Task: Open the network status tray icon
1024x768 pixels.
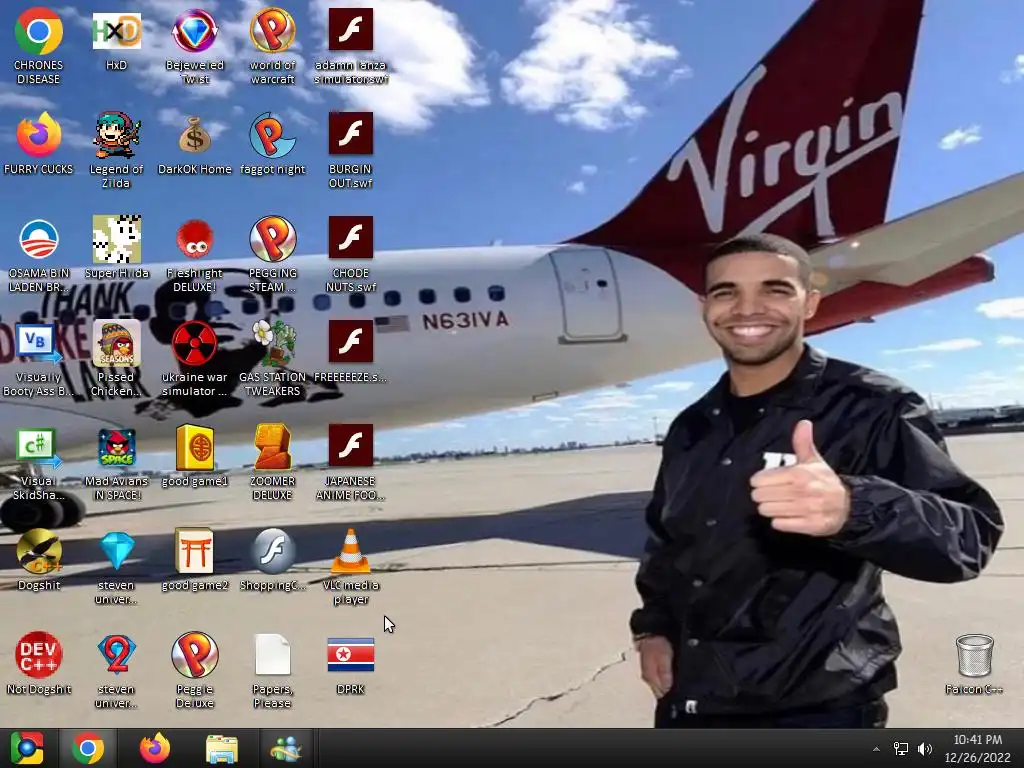Action: tap(901, 749)
